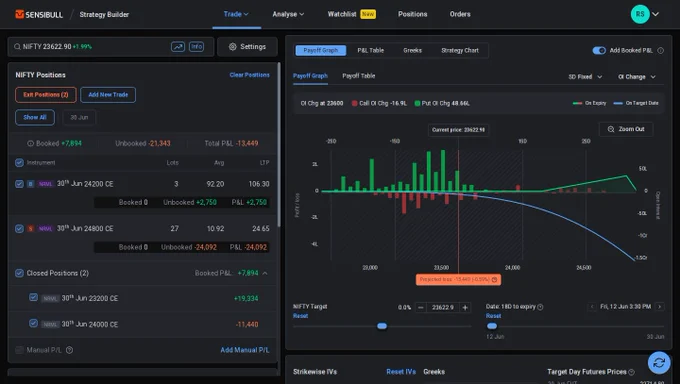Go to Positions page
This screenshot has height=384, width=680.
coord(412,14)
